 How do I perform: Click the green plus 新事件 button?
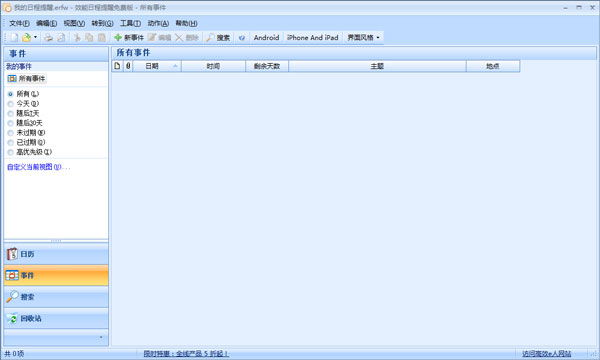[129, 37]
